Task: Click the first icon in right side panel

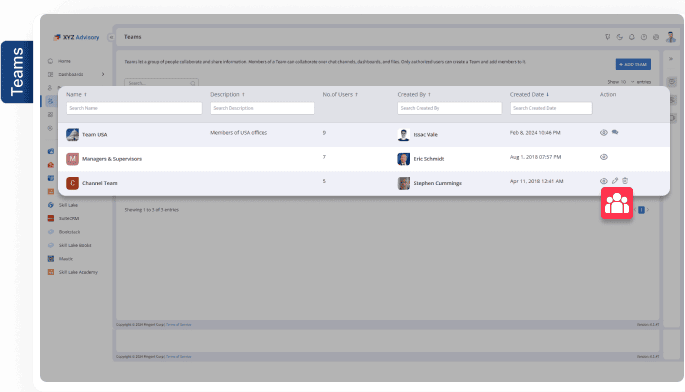Action: click(x=671, y=81)
